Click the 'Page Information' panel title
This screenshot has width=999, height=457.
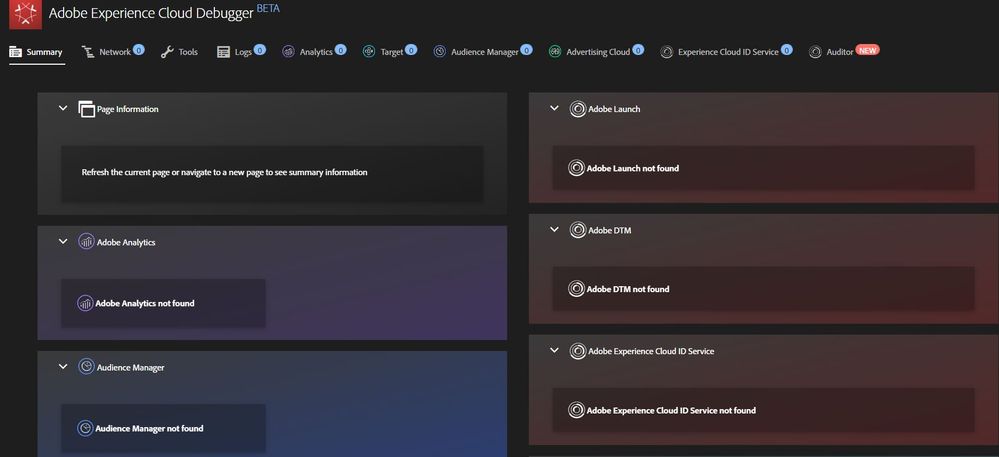(127, 109)
